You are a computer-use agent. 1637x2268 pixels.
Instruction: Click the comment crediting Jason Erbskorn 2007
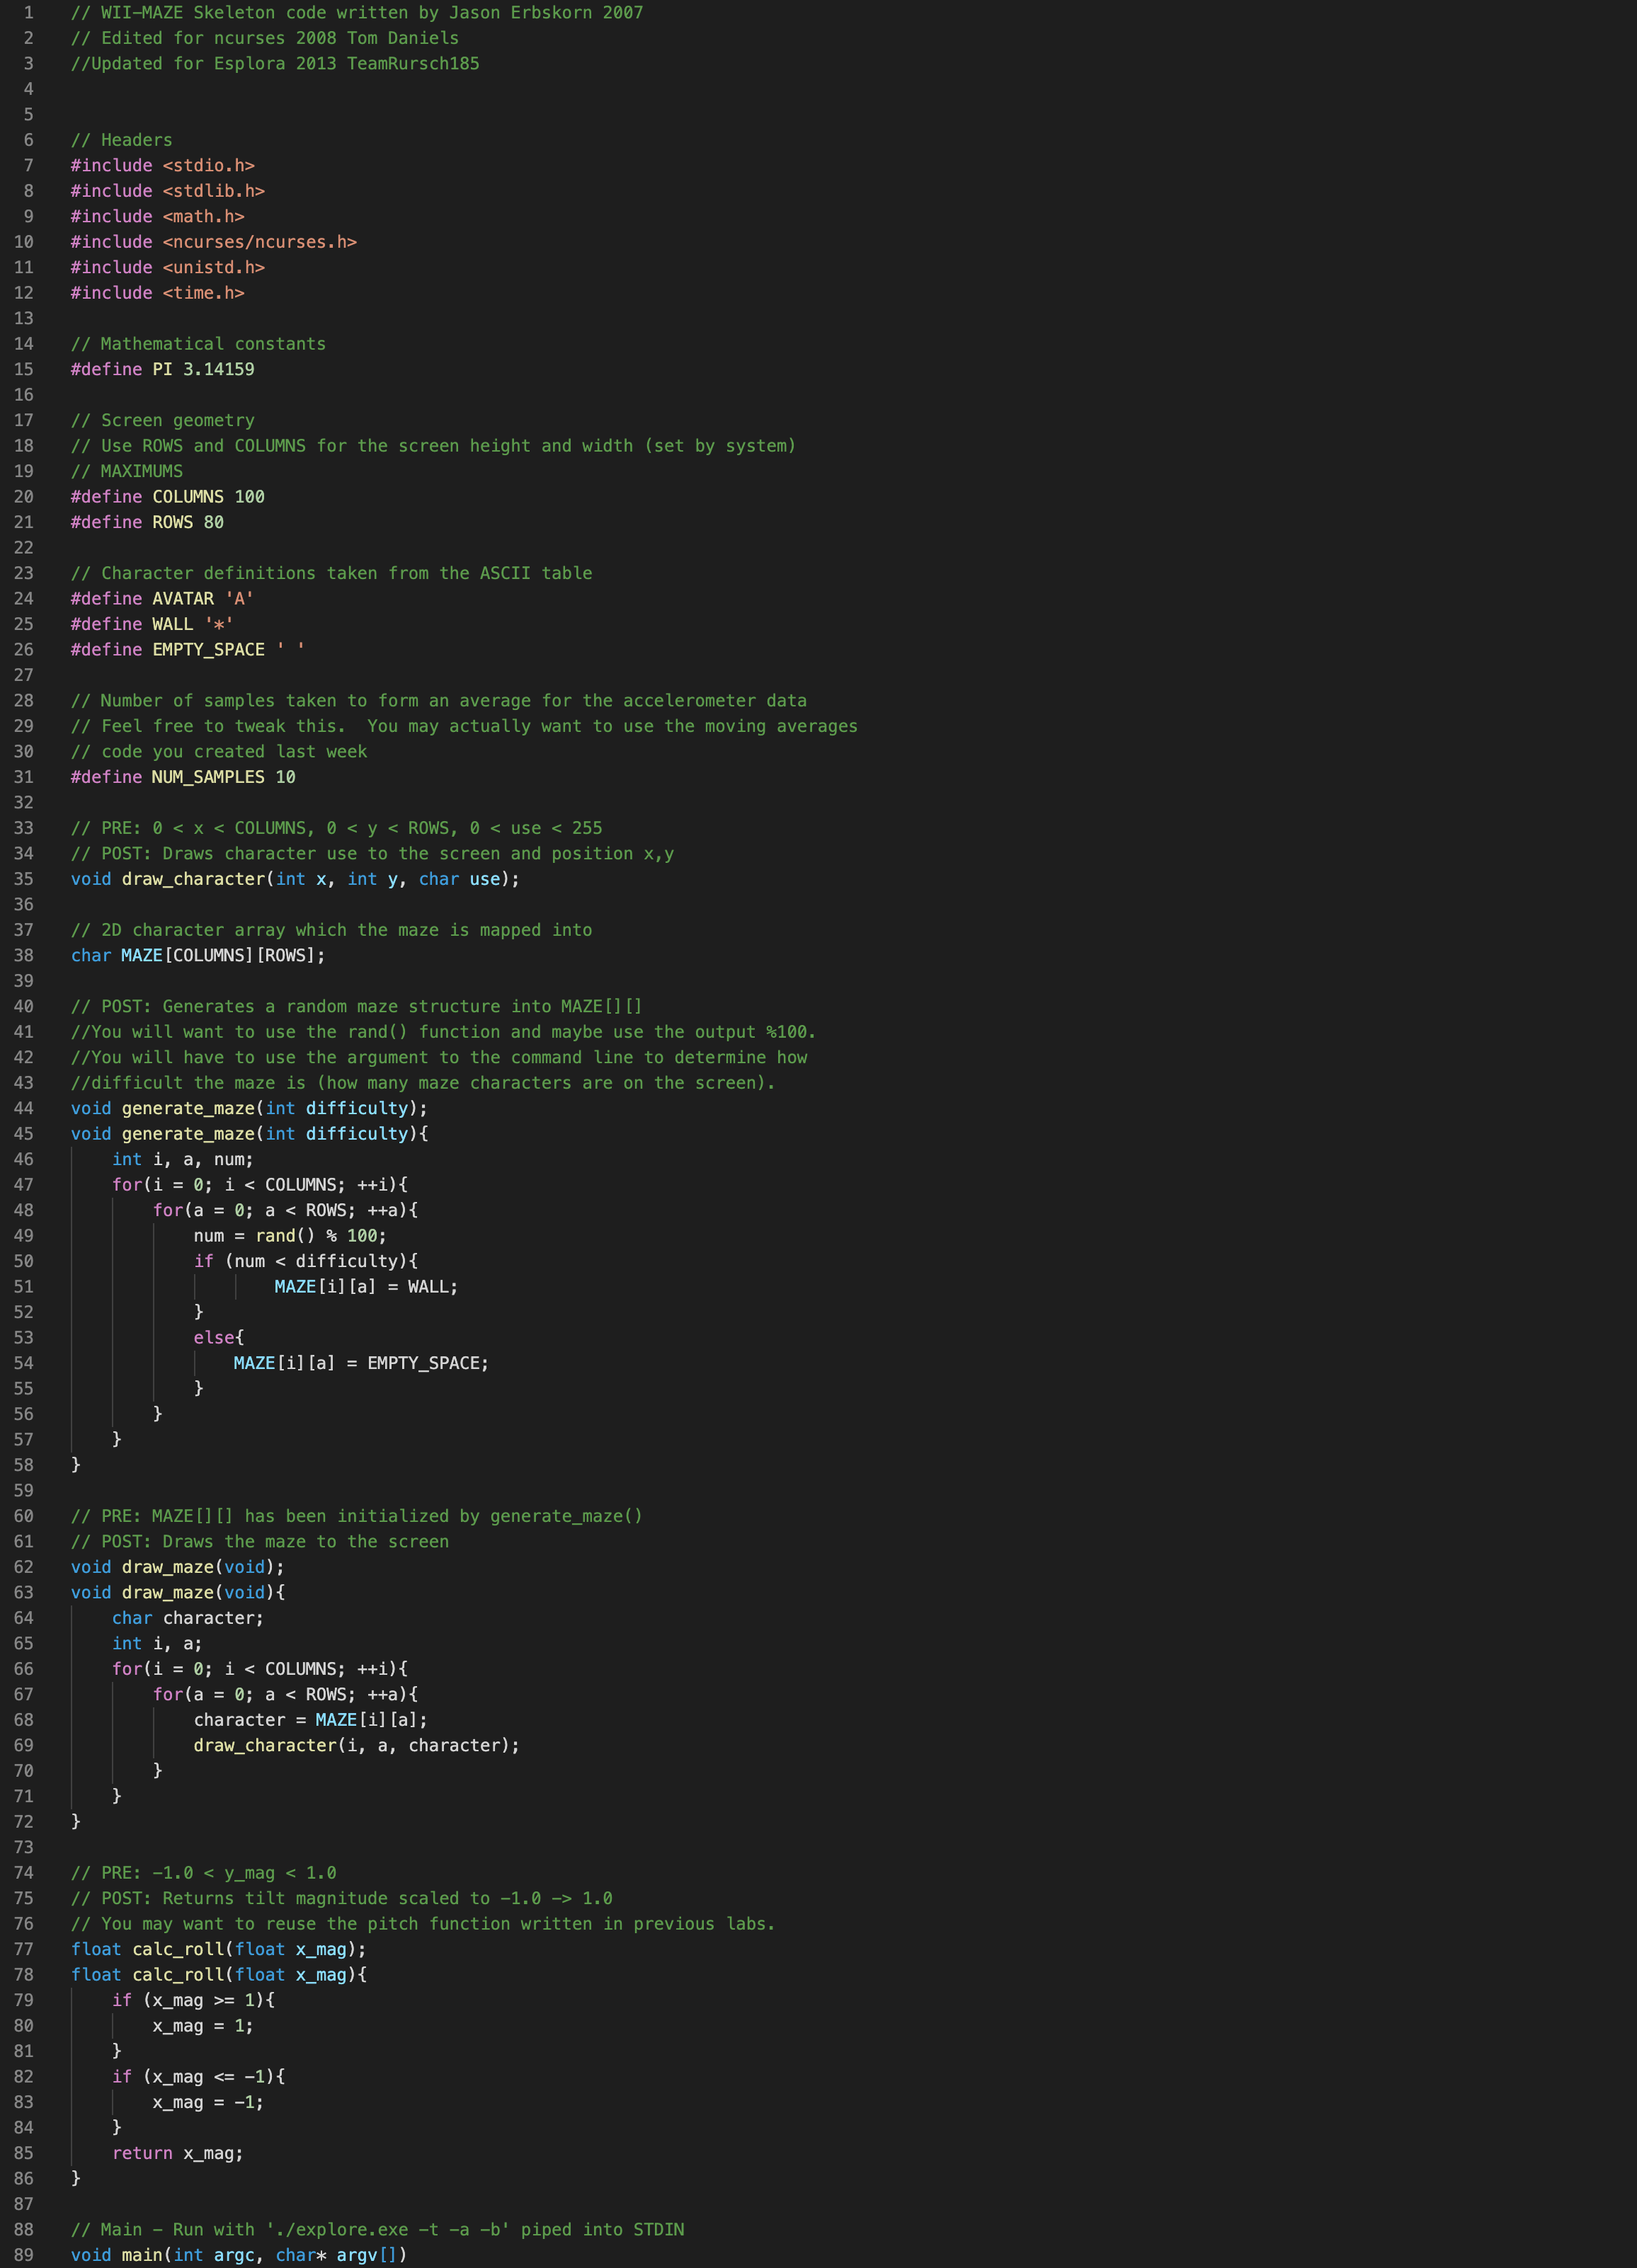point(357,13)
